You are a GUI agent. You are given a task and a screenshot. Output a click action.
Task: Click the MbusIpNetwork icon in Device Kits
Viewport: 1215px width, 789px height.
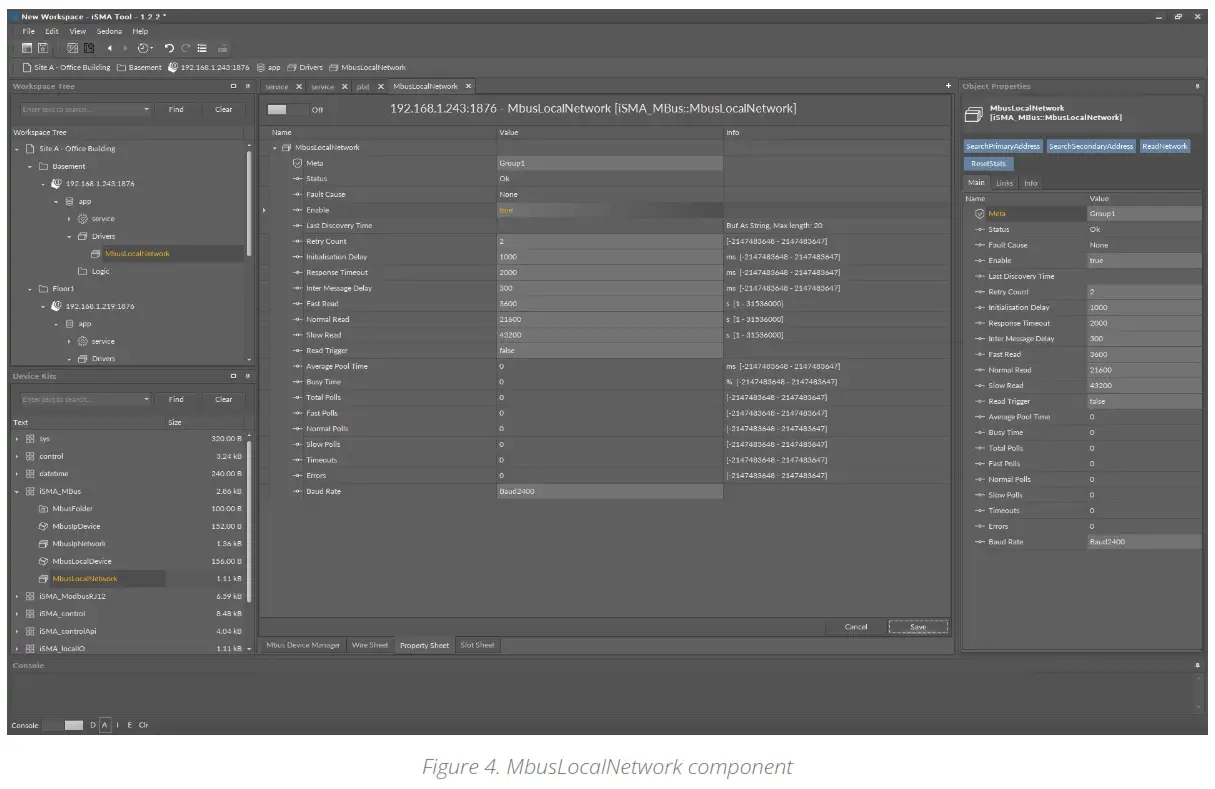[x=44, y=544]
